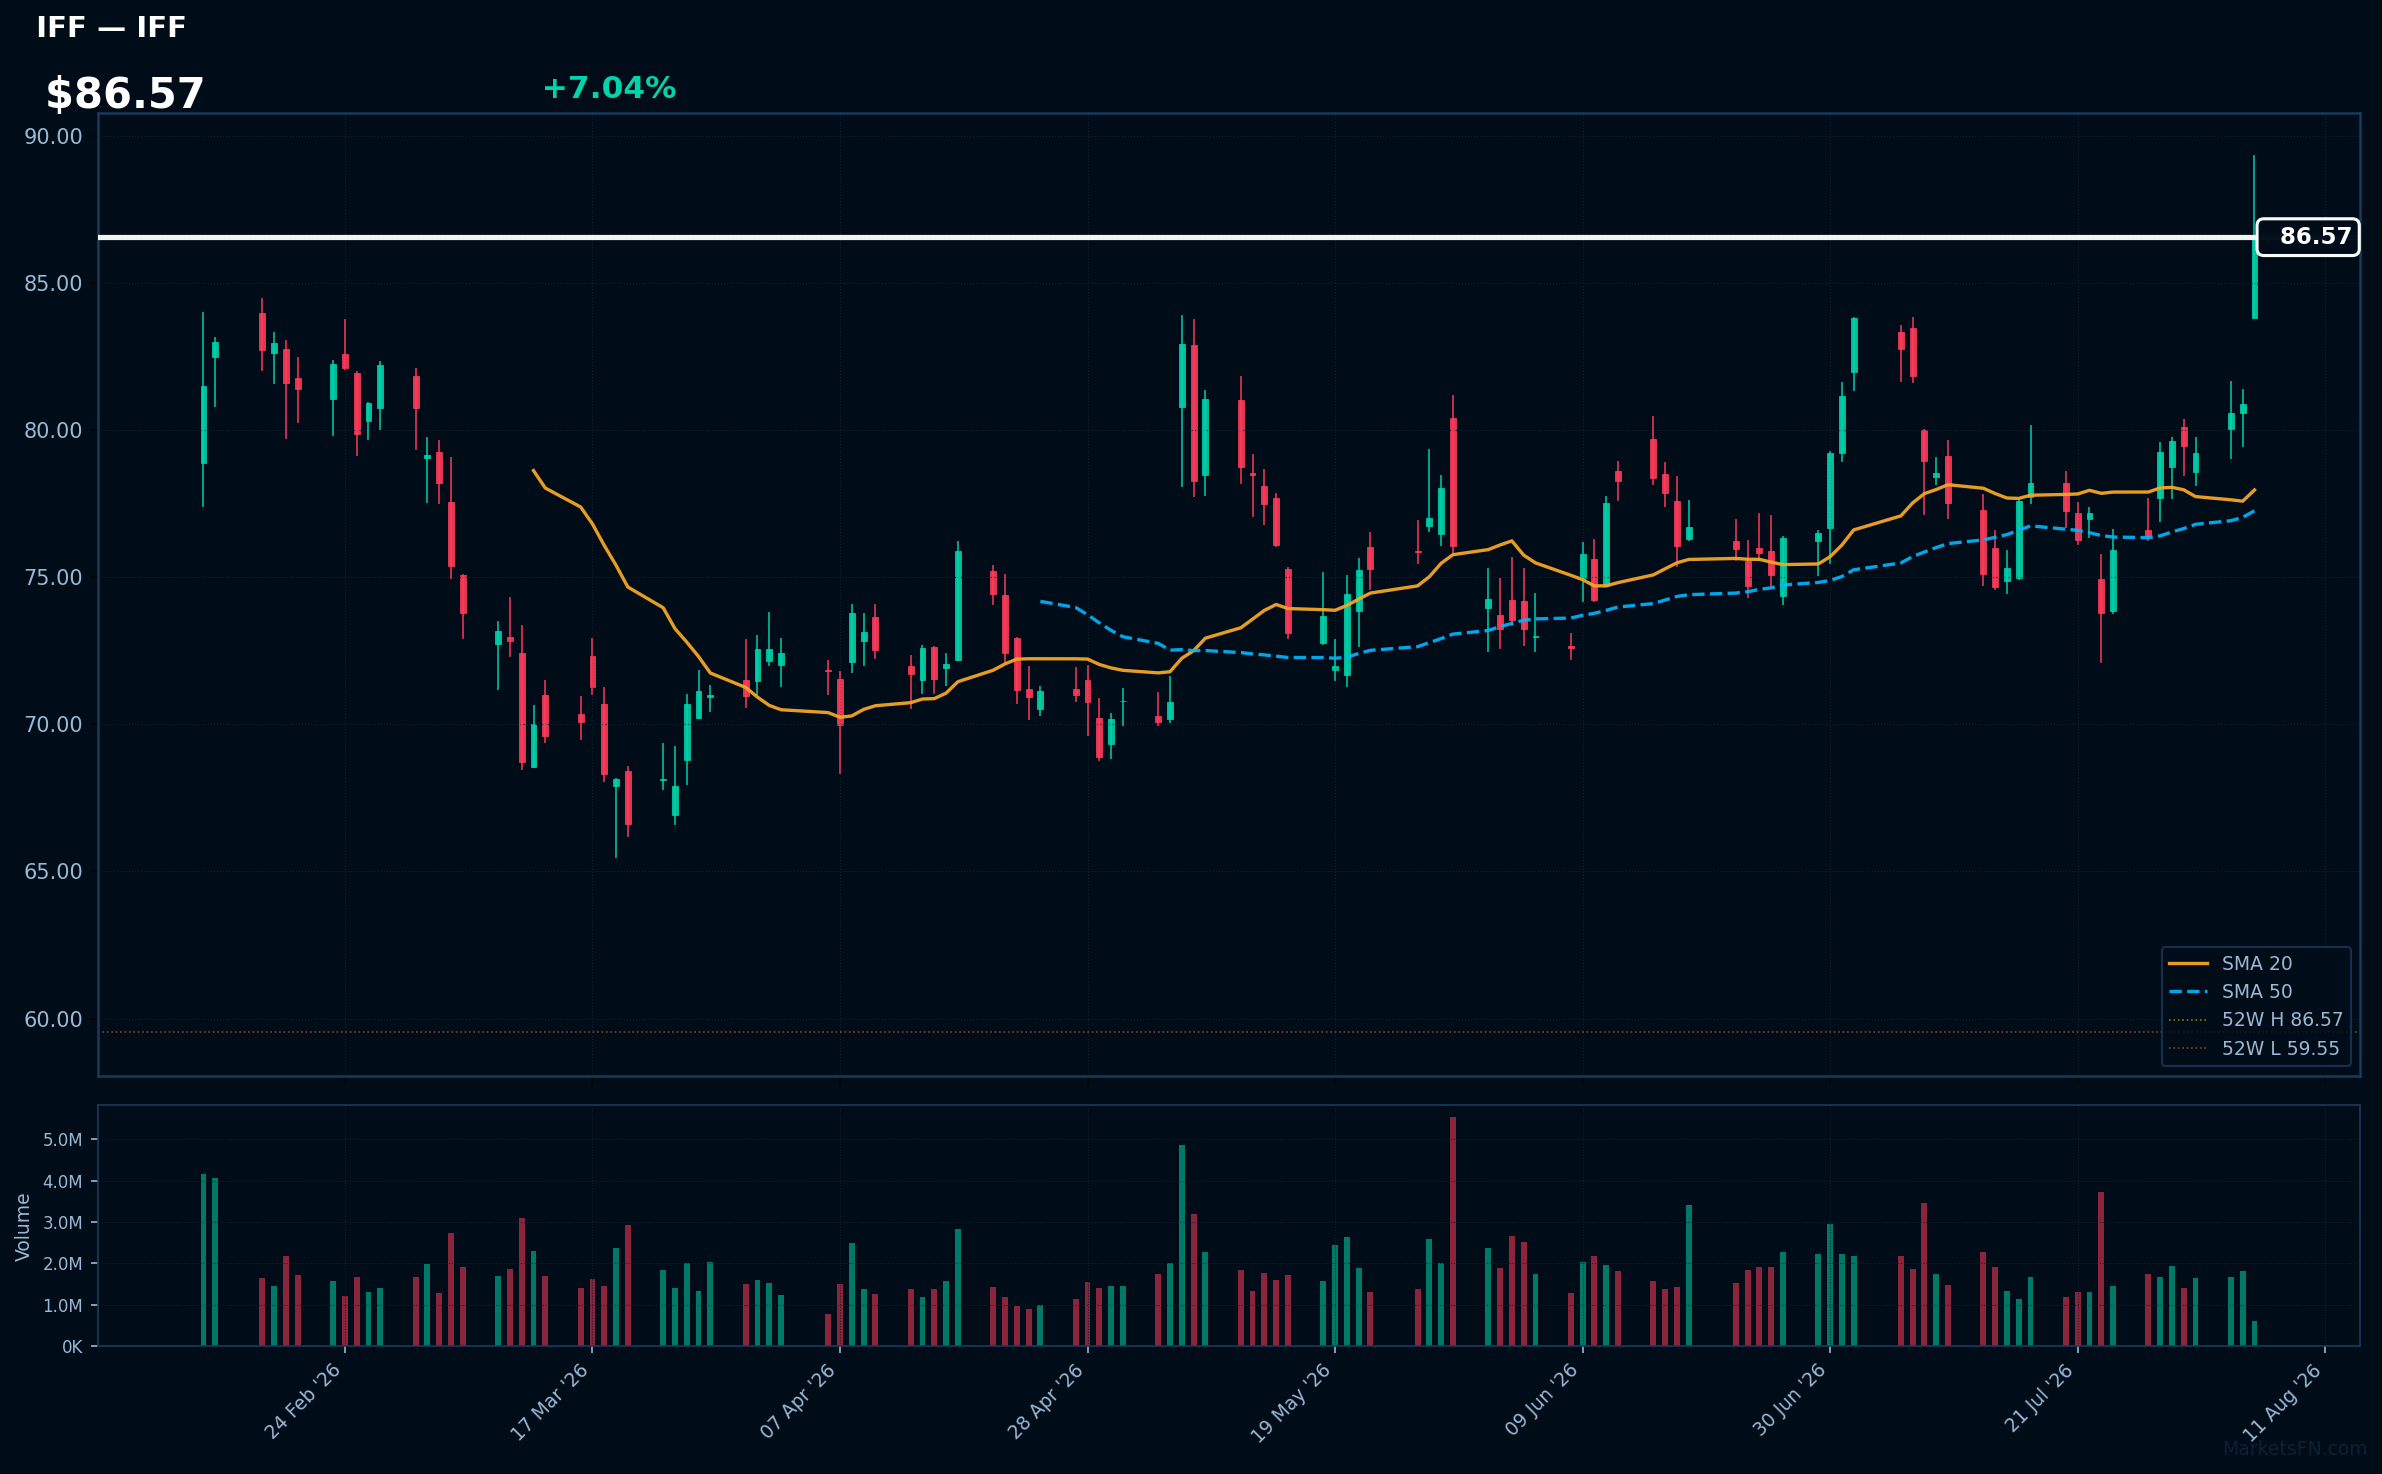The height and width of the screenshot is (1474, 2382).
Task: Click the tallest red volume bar above 5.0M
Action: 1453,1231
